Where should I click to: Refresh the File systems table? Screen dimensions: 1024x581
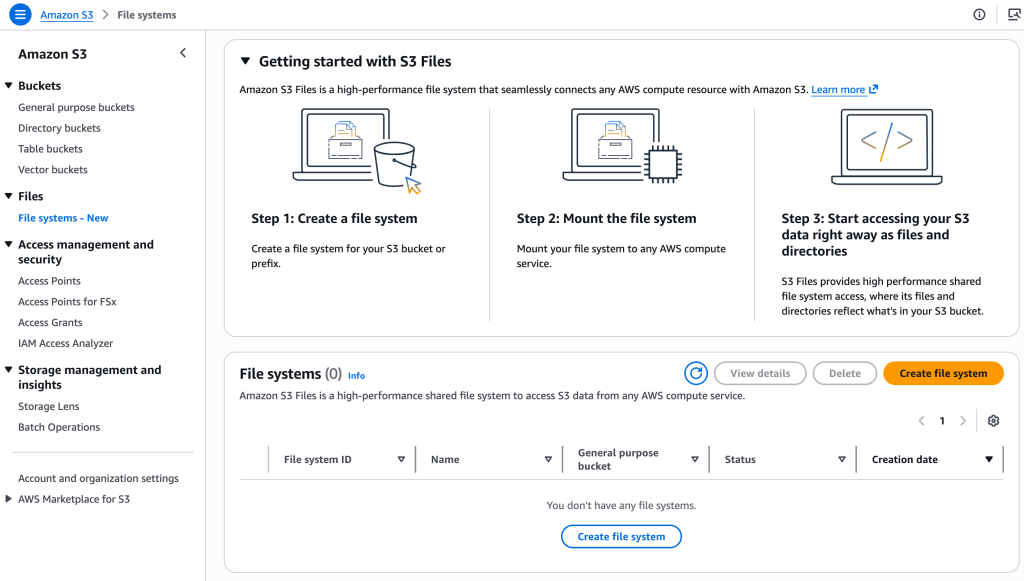pos(696,373)
